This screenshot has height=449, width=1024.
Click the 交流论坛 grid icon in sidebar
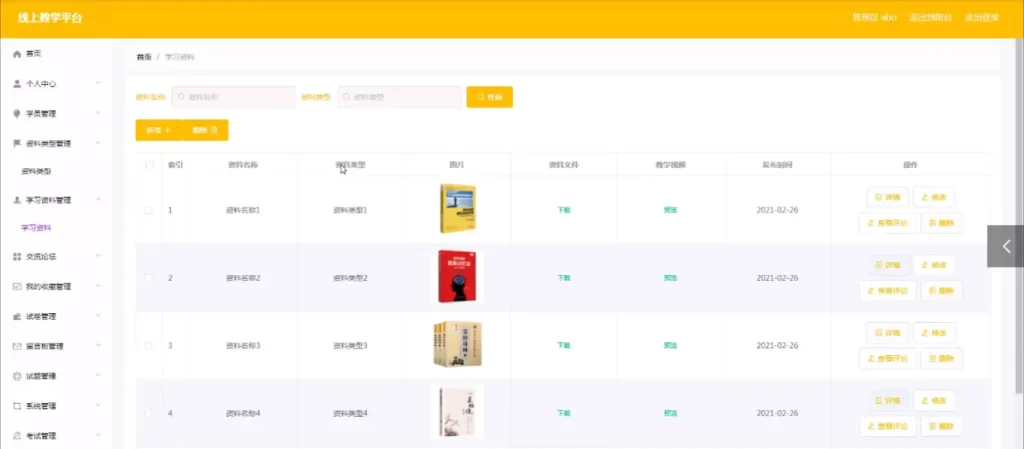(17, 257)
